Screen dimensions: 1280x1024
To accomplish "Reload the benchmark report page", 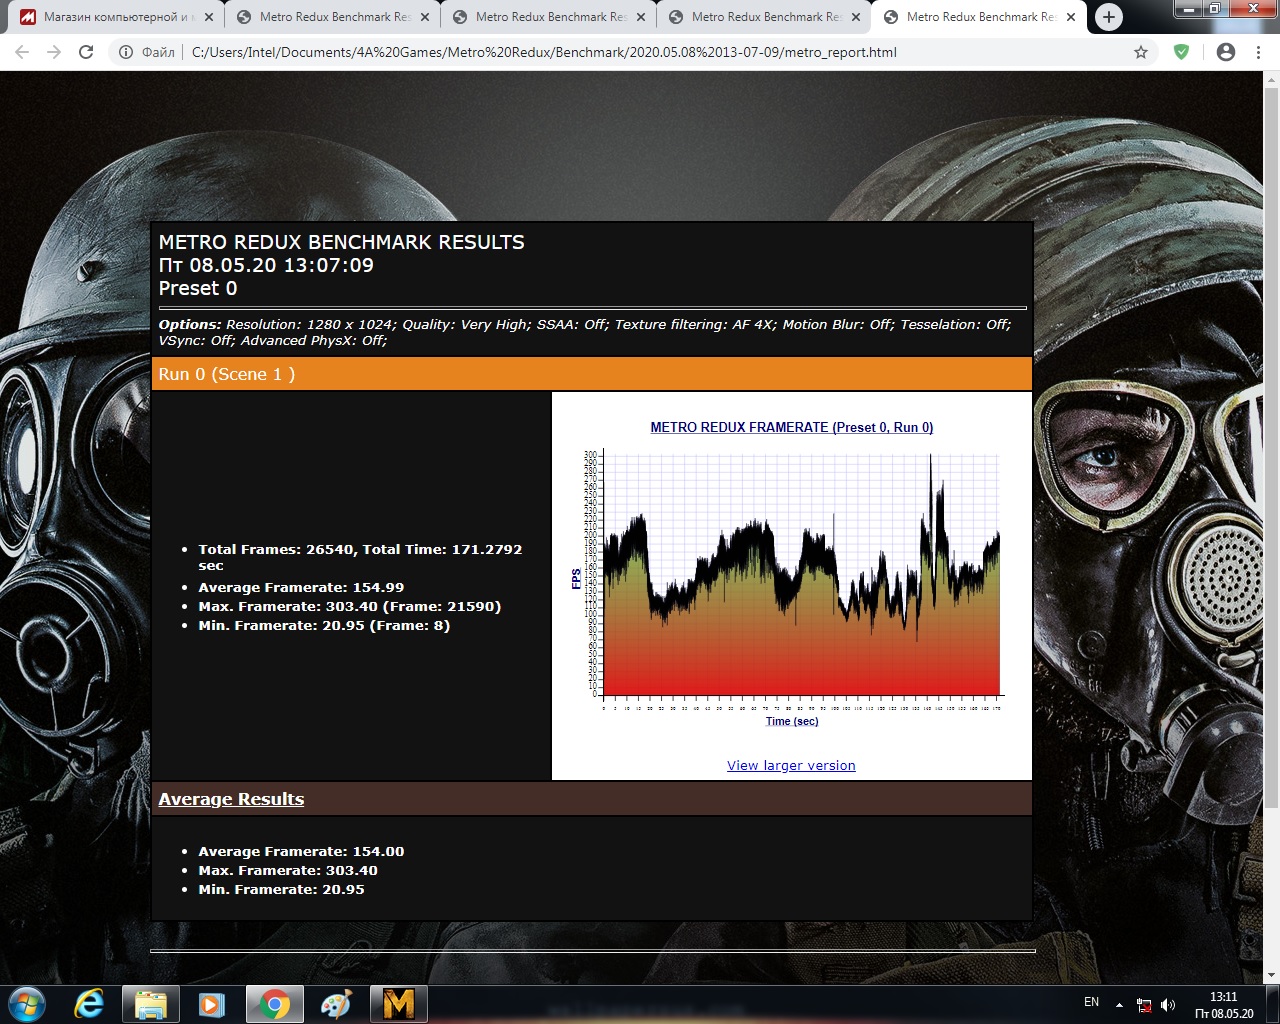I will 86,52.
